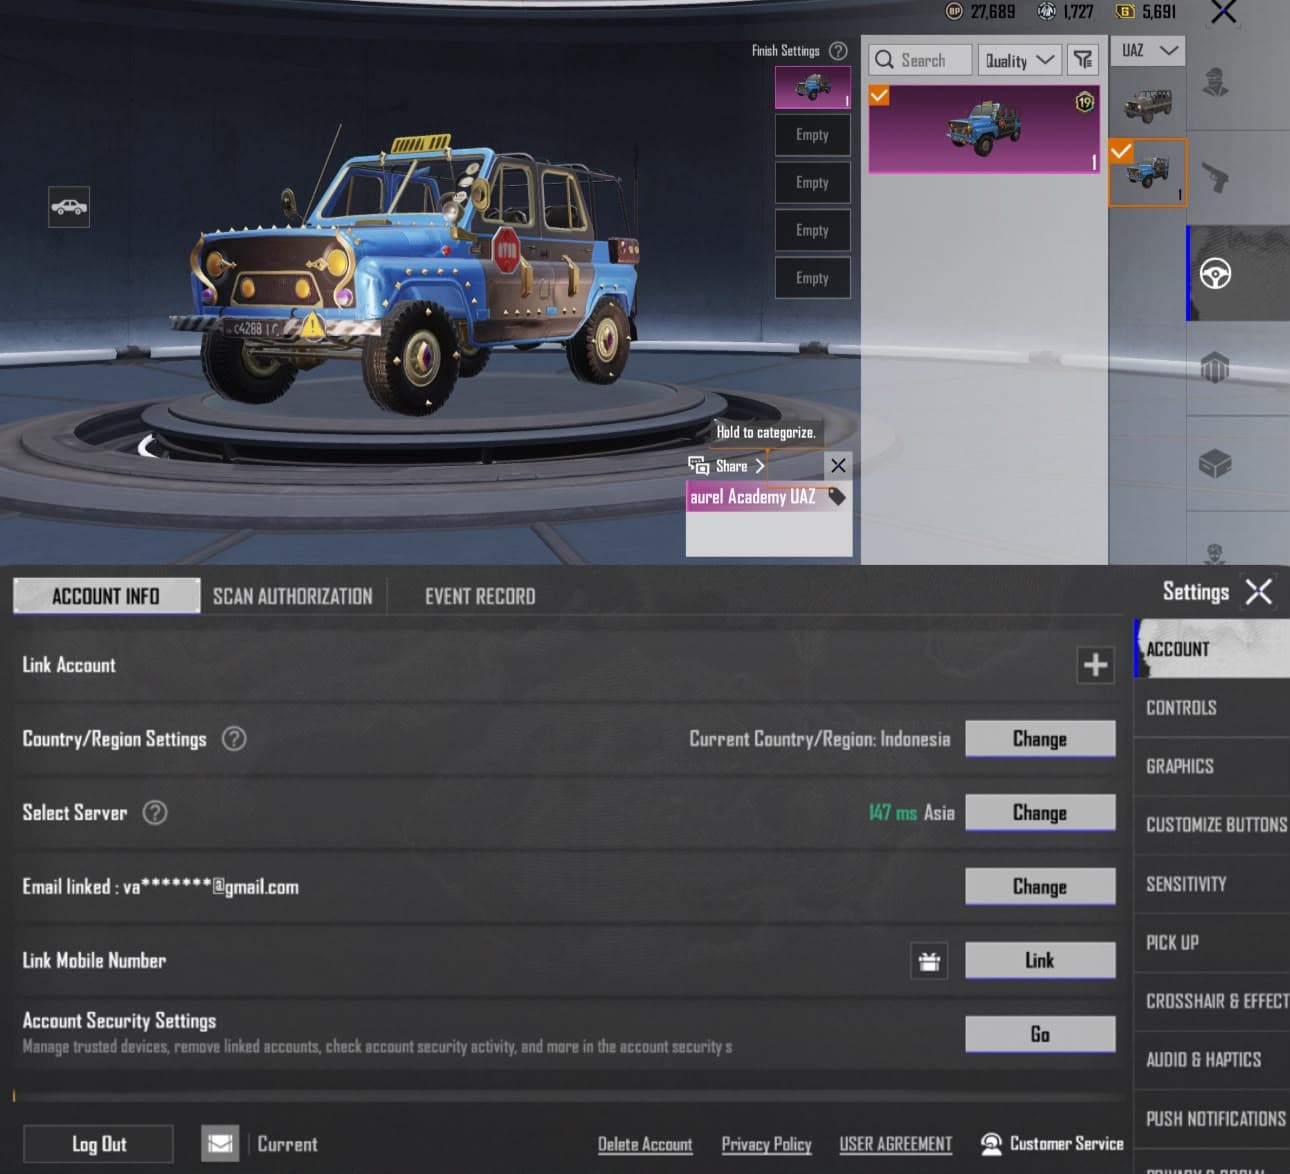Open the USER AGREEMENT link
The height and width of the screenshot is (1174, 1290).
(895, 1144)
